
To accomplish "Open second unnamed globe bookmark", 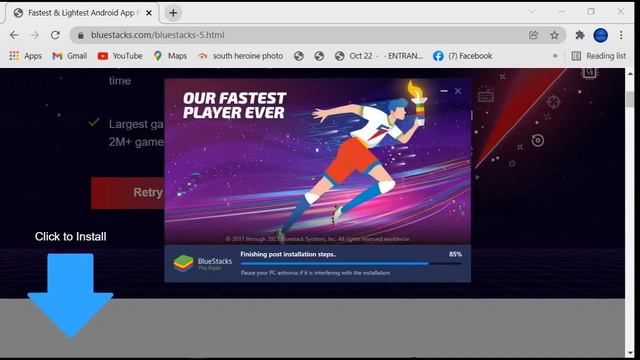I will pyautogui.click(x=319, y=56).
